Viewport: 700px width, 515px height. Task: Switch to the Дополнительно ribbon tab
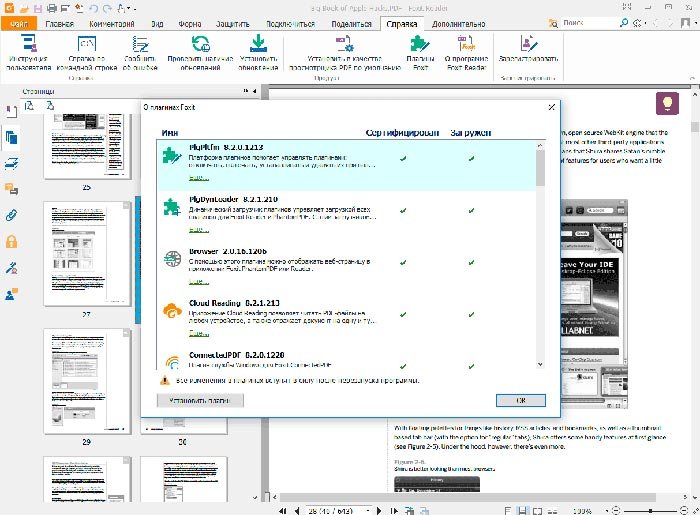(x=458, y=24)
